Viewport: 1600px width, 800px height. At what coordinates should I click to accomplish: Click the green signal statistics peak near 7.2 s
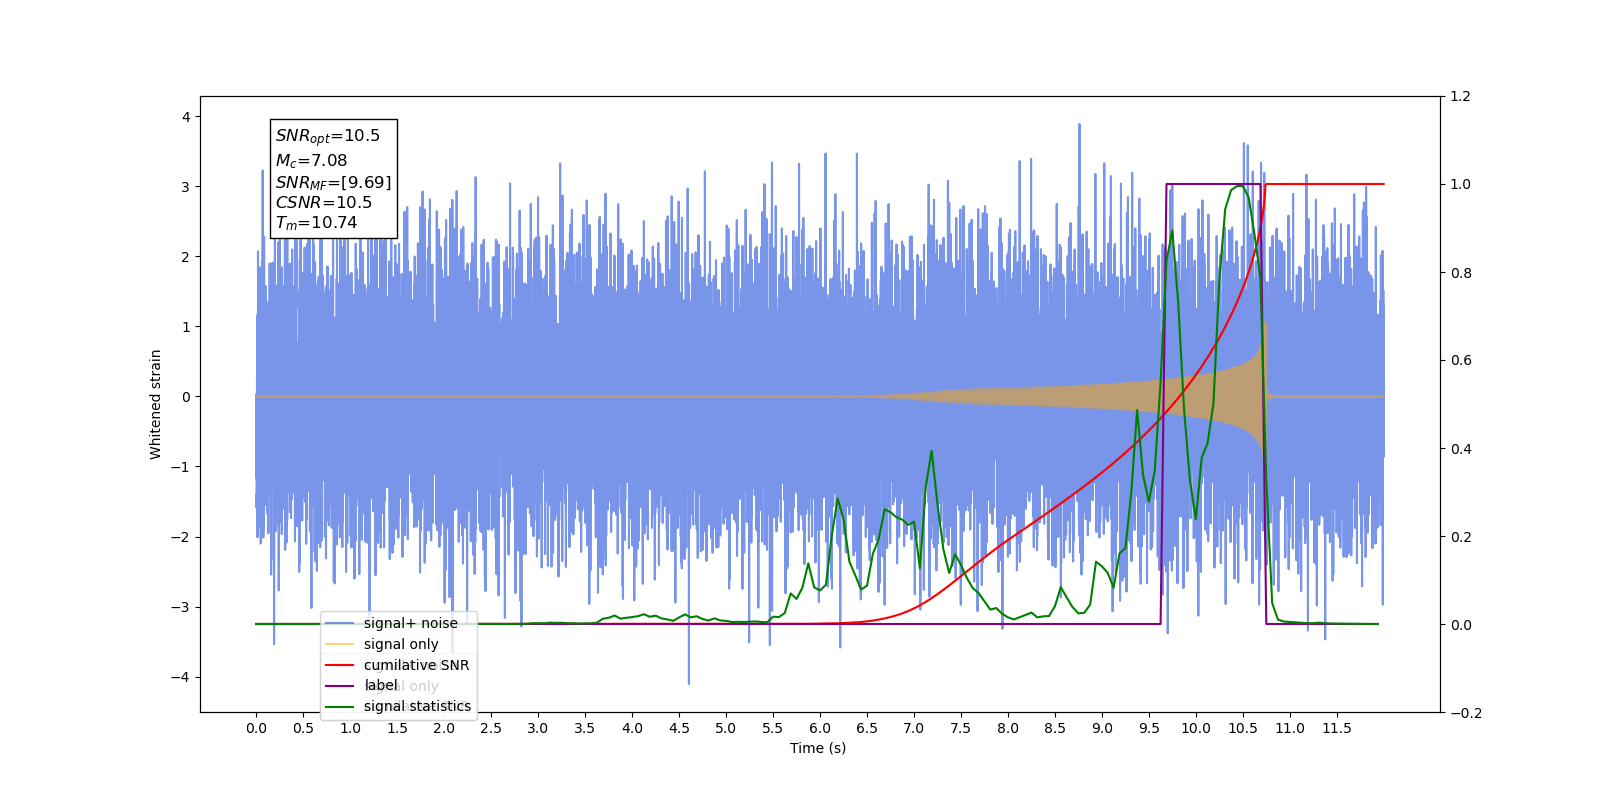931,451
